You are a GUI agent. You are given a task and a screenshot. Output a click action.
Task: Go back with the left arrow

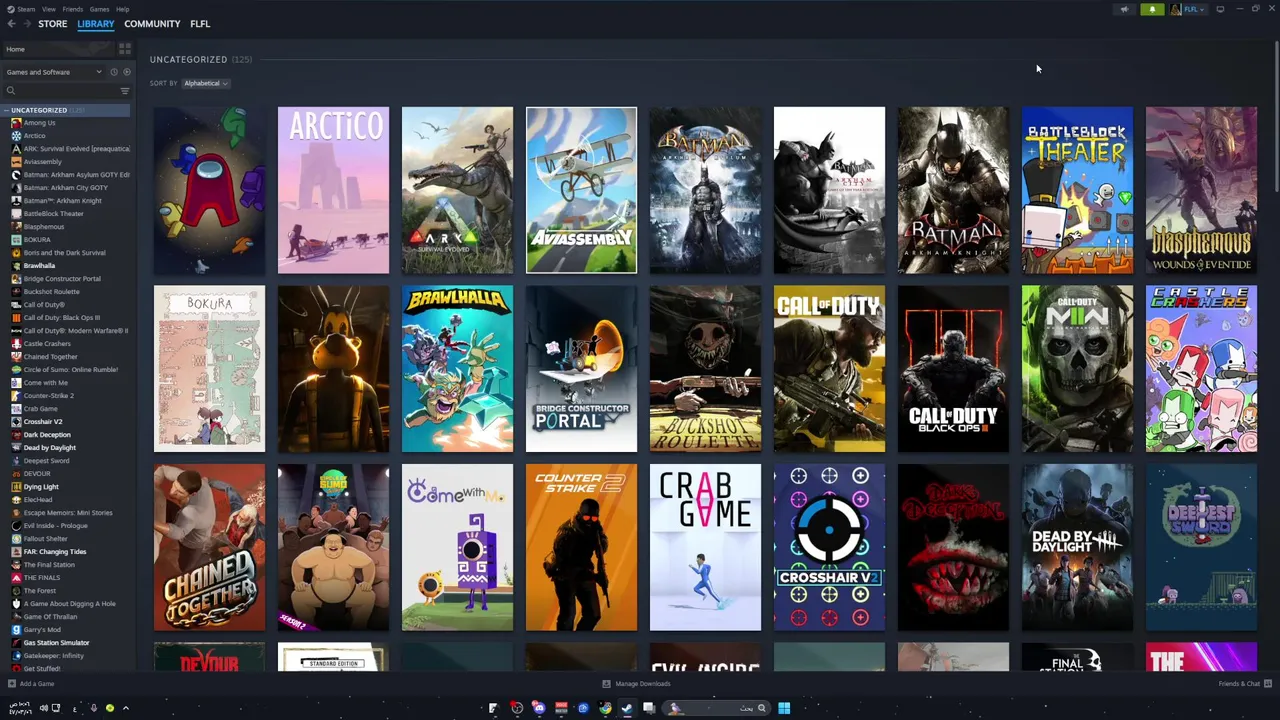click(11, 24)
